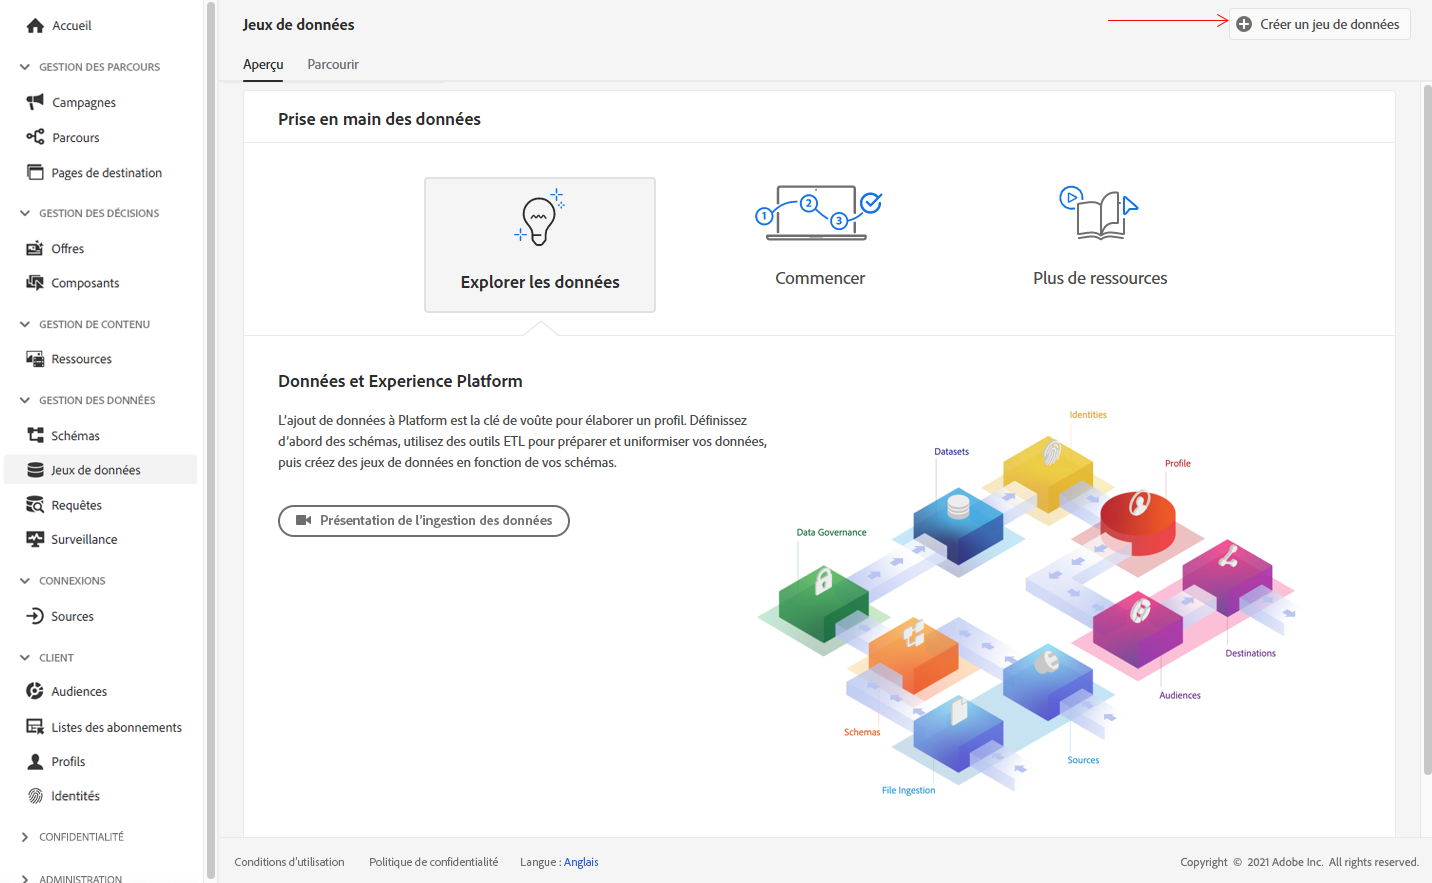1432x883 pixels.
Task: Open Présentation de l'ingestion des données video
Action: coord(424,521)
